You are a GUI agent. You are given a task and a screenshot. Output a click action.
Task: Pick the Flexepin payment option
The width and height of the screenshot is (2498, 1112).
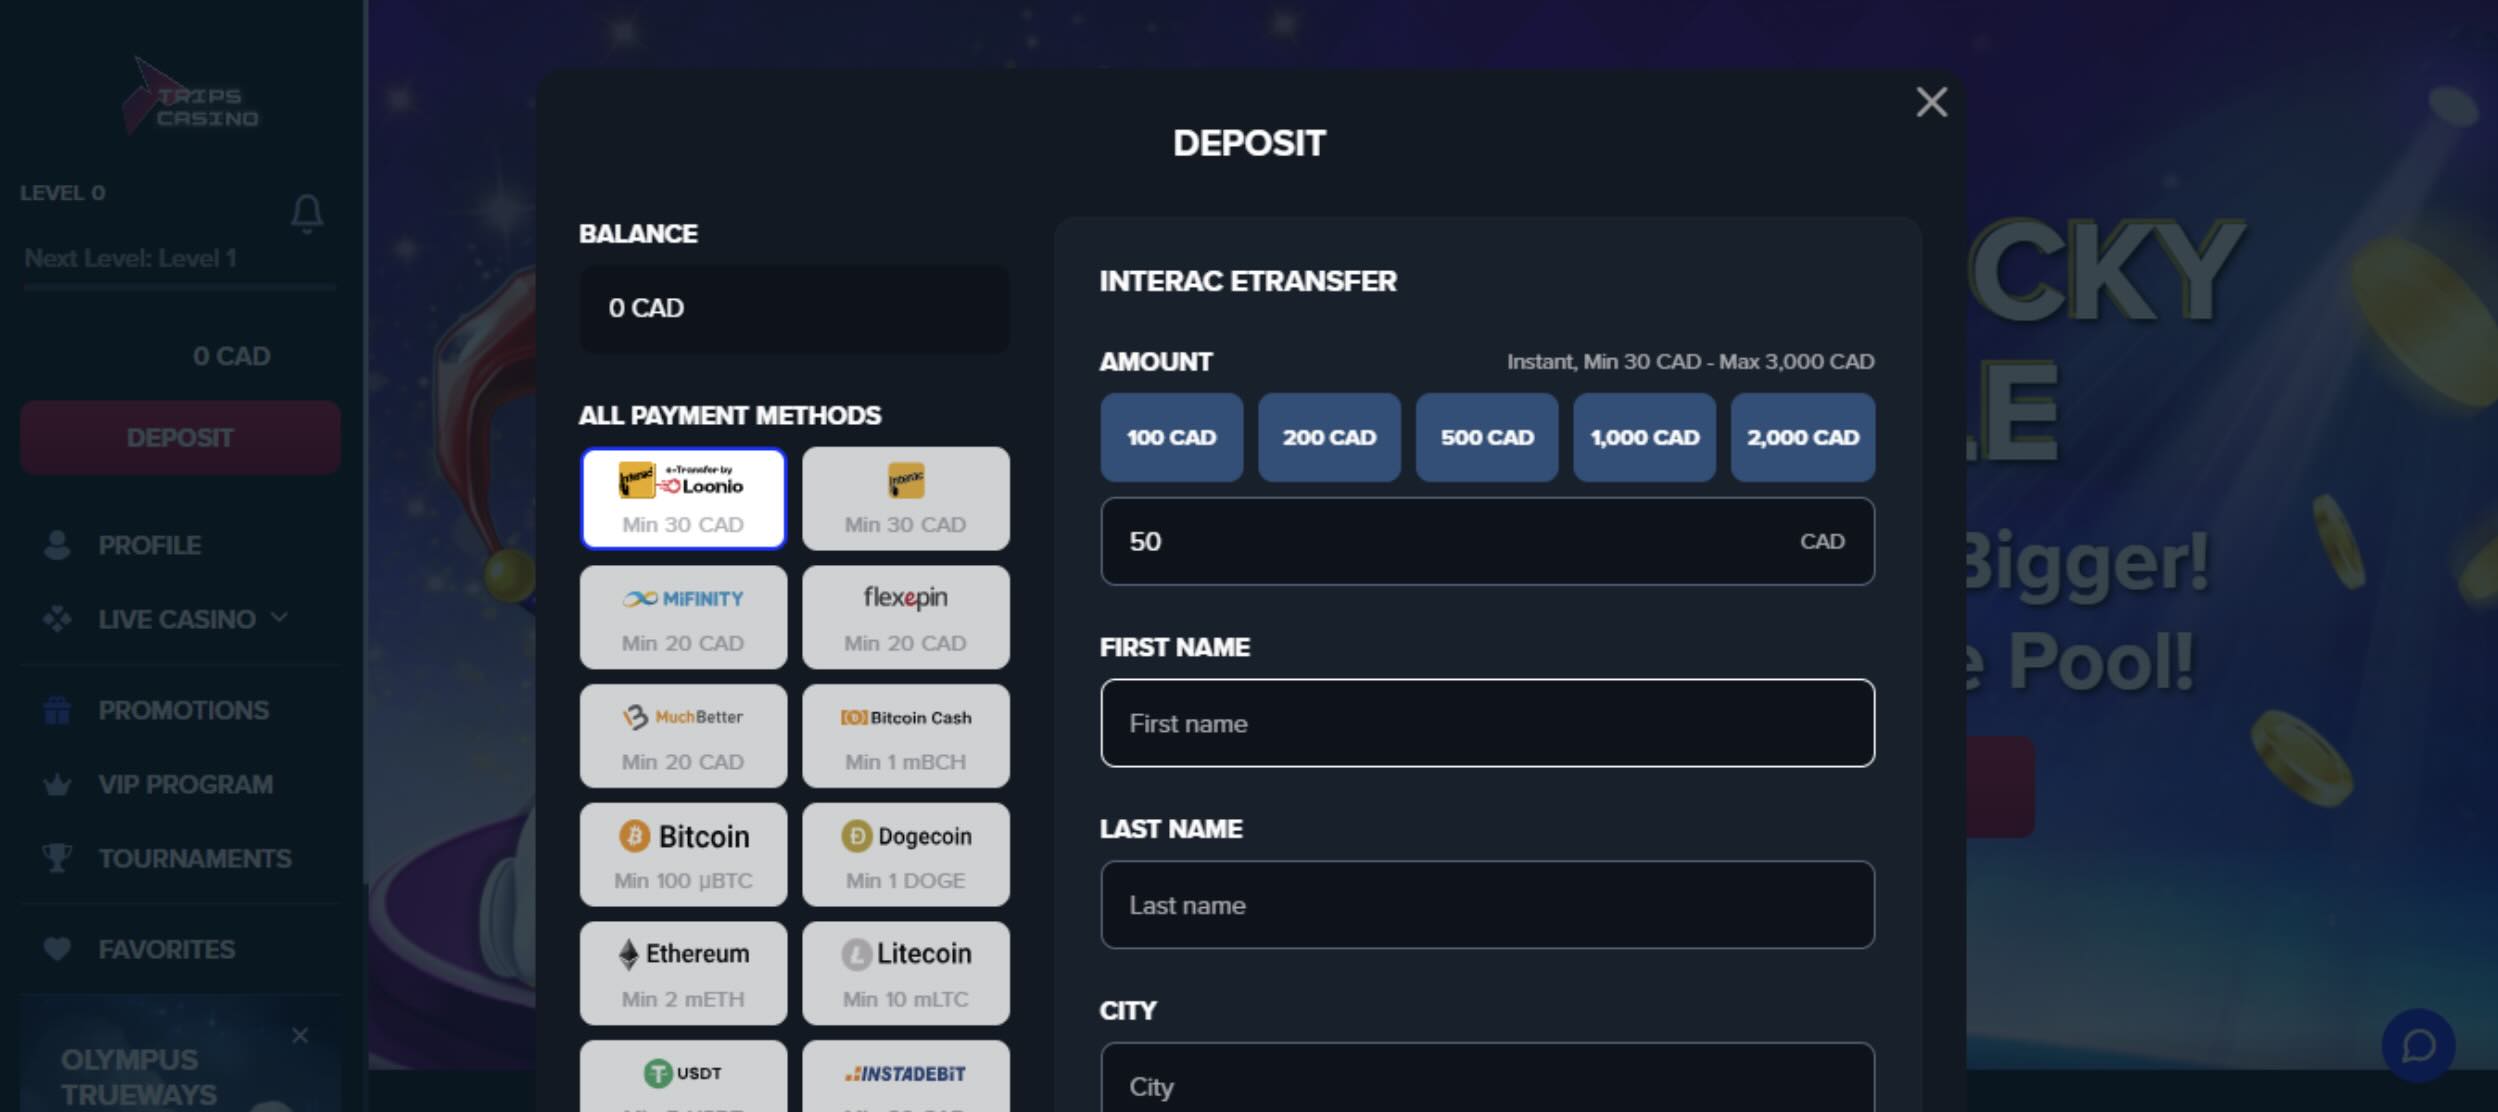point(905,617)
